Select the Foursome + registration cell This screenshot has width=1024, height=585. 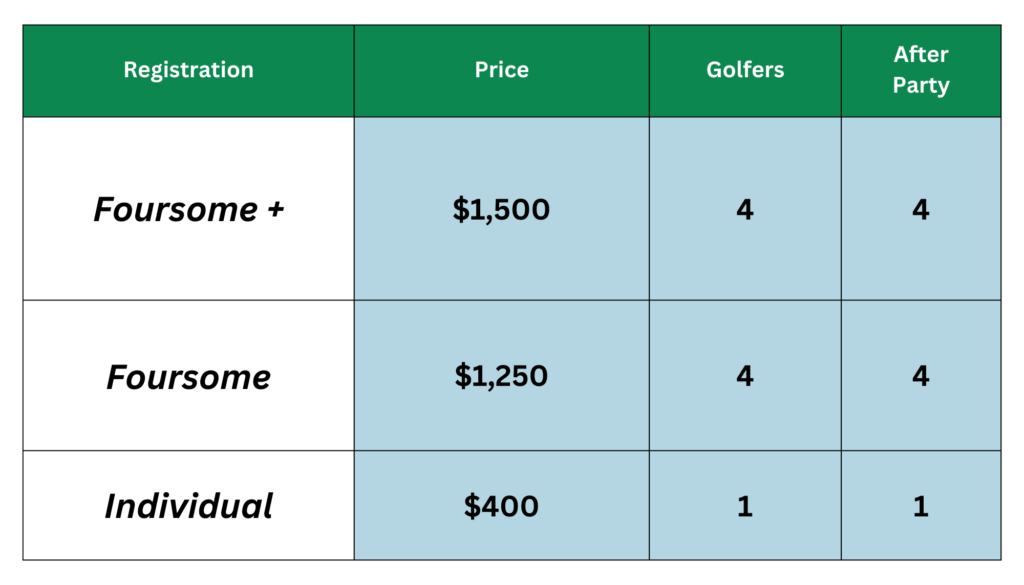189,209
